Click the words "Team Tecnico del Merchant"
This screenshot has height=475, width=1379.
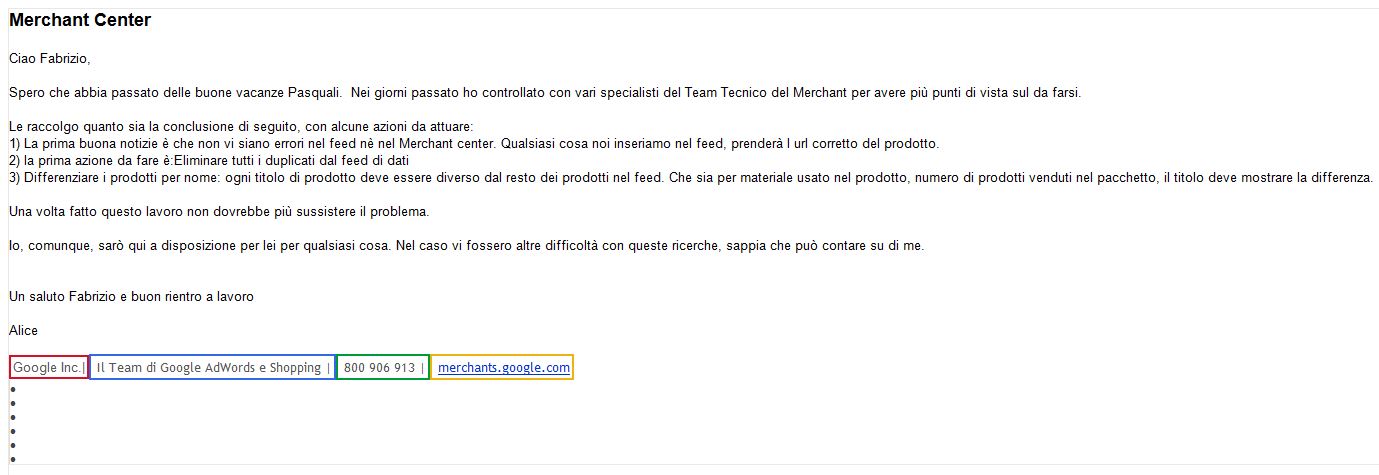point(766,93)
